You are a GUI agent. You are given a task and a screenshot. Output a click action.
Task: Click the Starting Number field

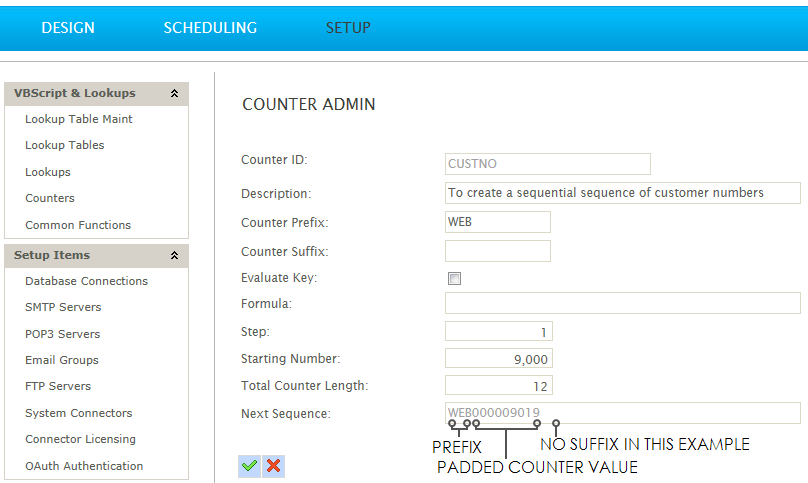tap(498, 358)
